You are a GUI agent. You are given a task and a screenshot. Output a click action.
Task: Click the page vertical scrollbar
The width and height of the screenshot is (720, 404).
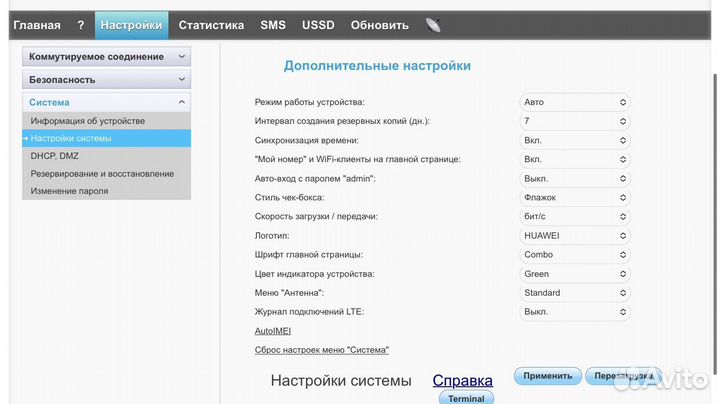(x=715, y=225)
